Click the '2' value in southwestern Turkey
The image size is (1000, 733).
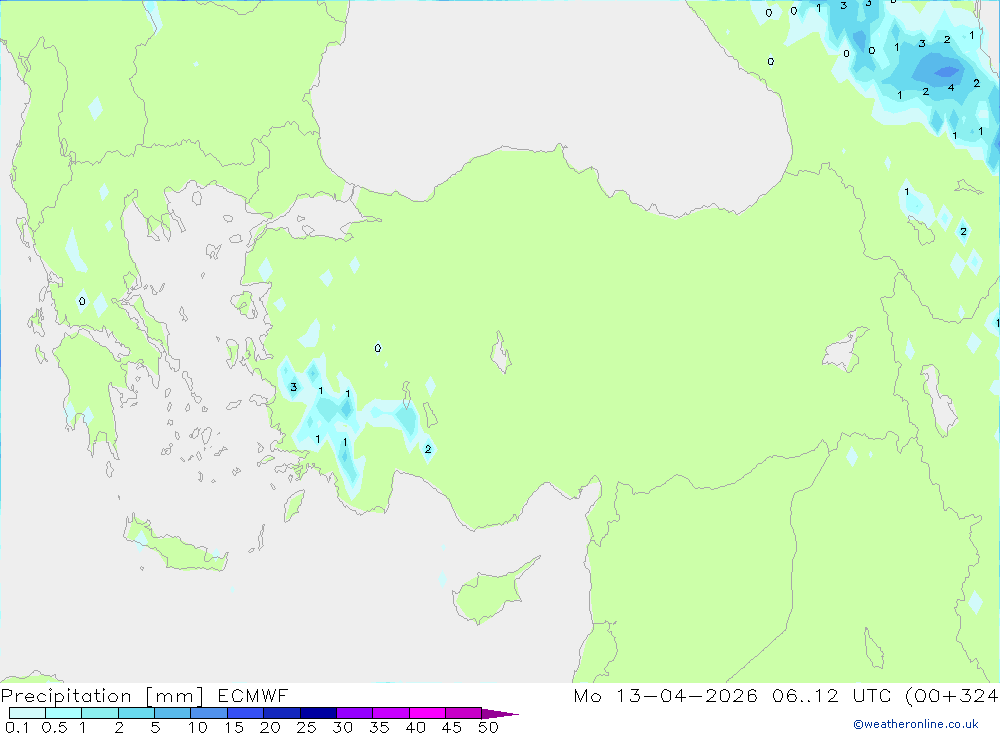click(x=428, y=449)
